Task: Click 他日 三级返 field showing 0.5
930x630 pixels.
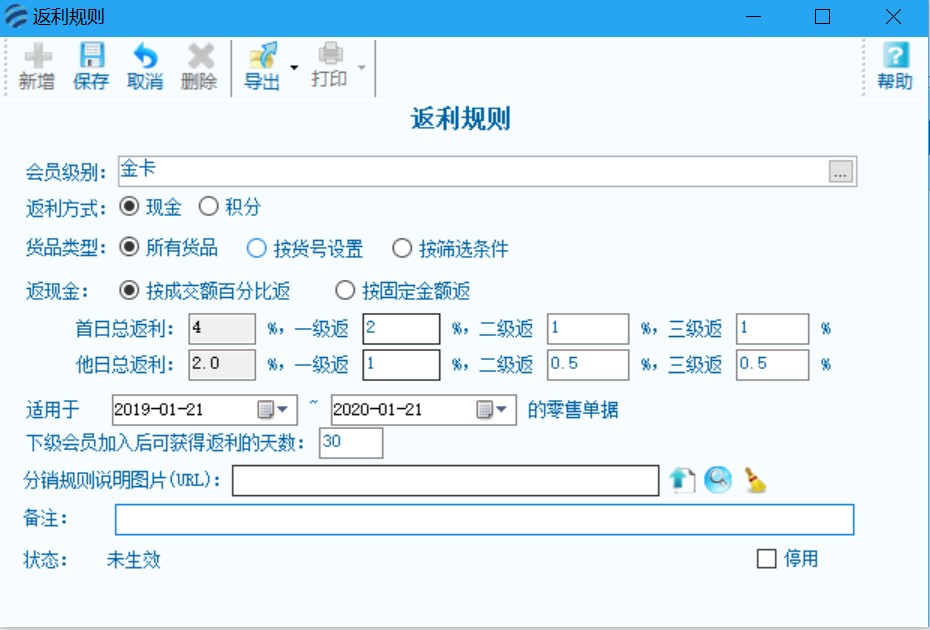Action: [x=772, y=364]
